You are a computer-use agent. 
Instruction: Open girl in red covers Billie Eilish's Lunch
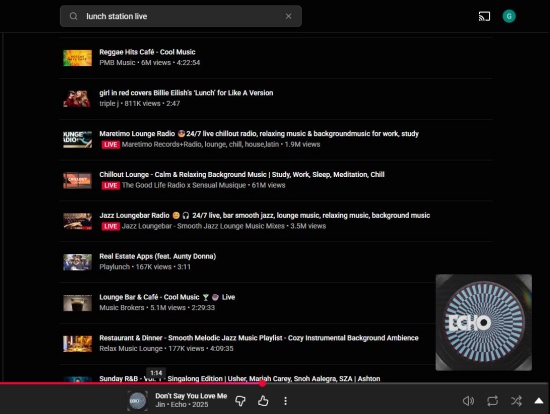[186, 93]
